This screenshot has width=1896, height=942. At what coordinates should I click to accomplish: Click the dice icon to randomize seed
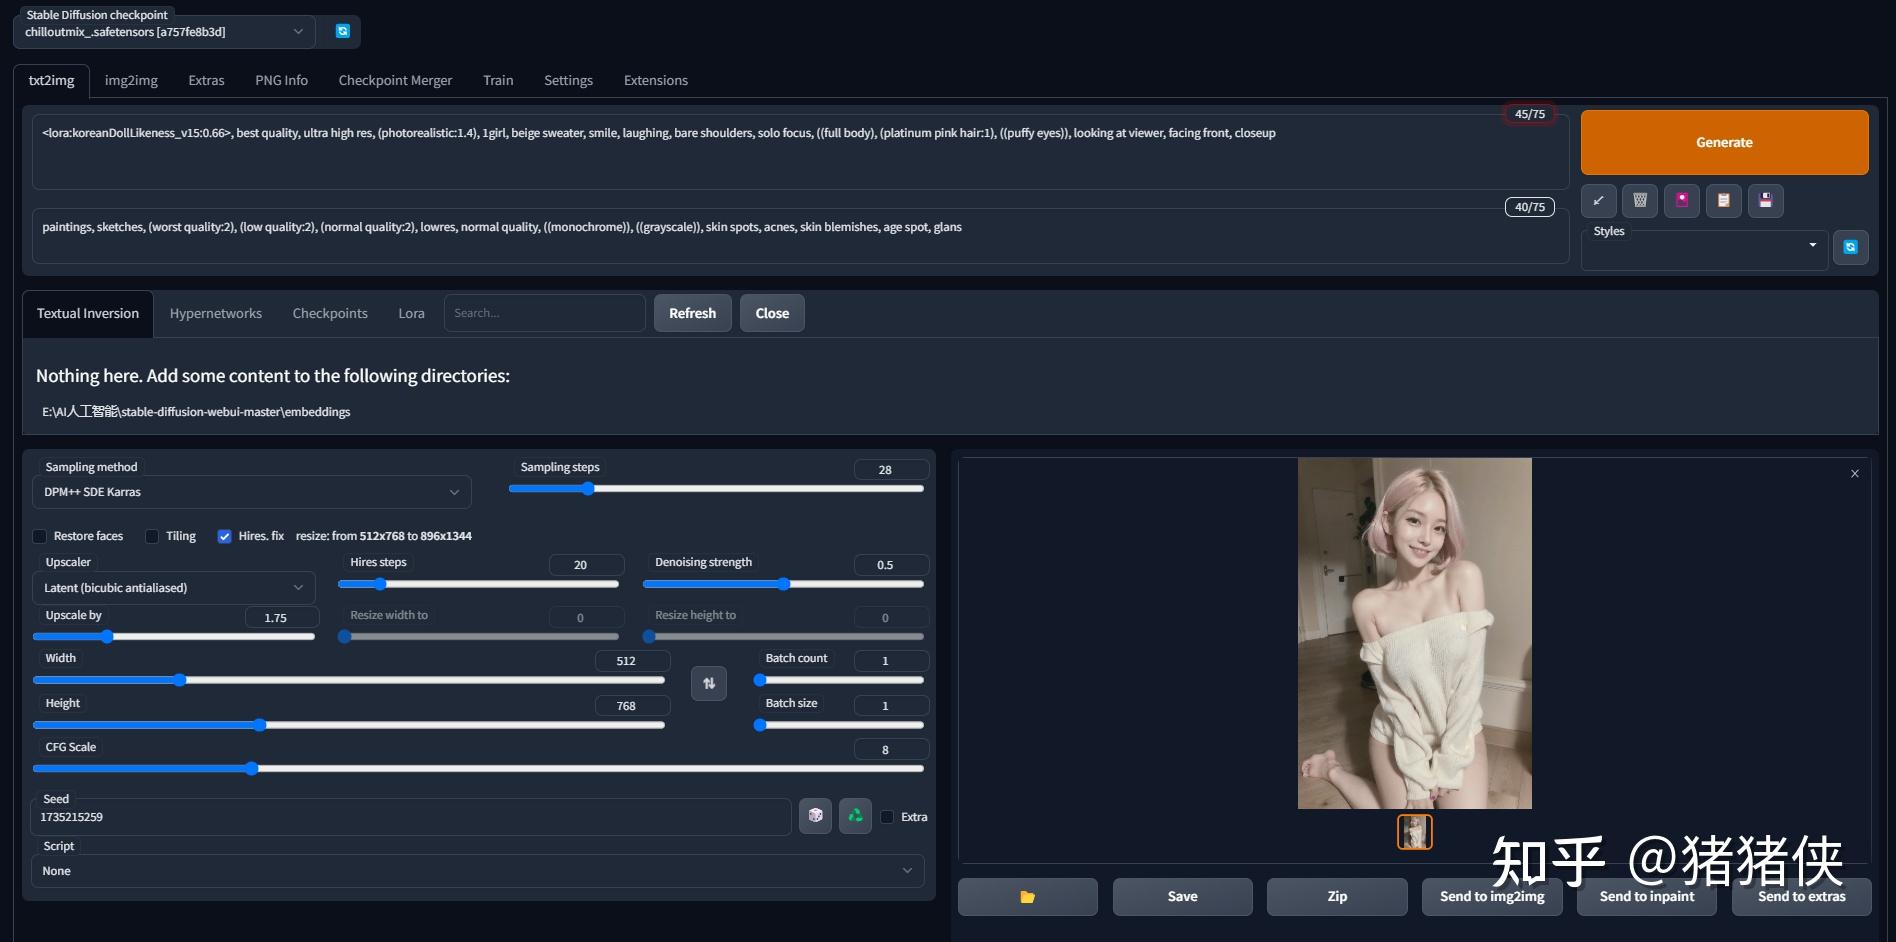[815, 816]
